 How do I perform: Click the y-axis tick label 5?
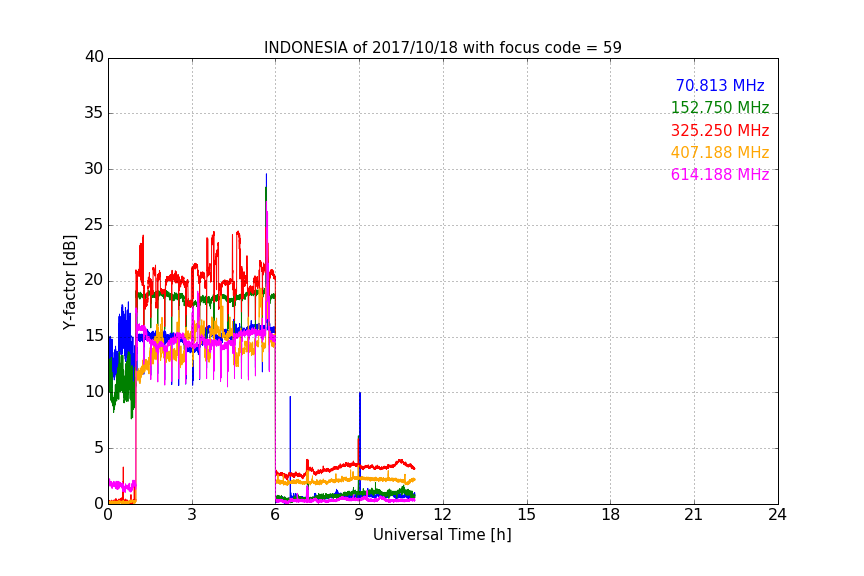(99, 448)
